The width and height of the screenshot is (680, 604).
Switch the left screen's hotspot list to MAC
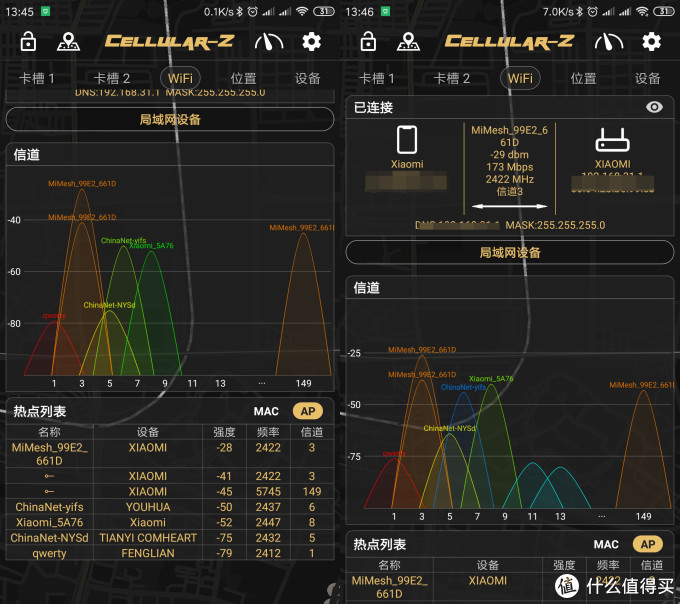[x=266, y=411]
